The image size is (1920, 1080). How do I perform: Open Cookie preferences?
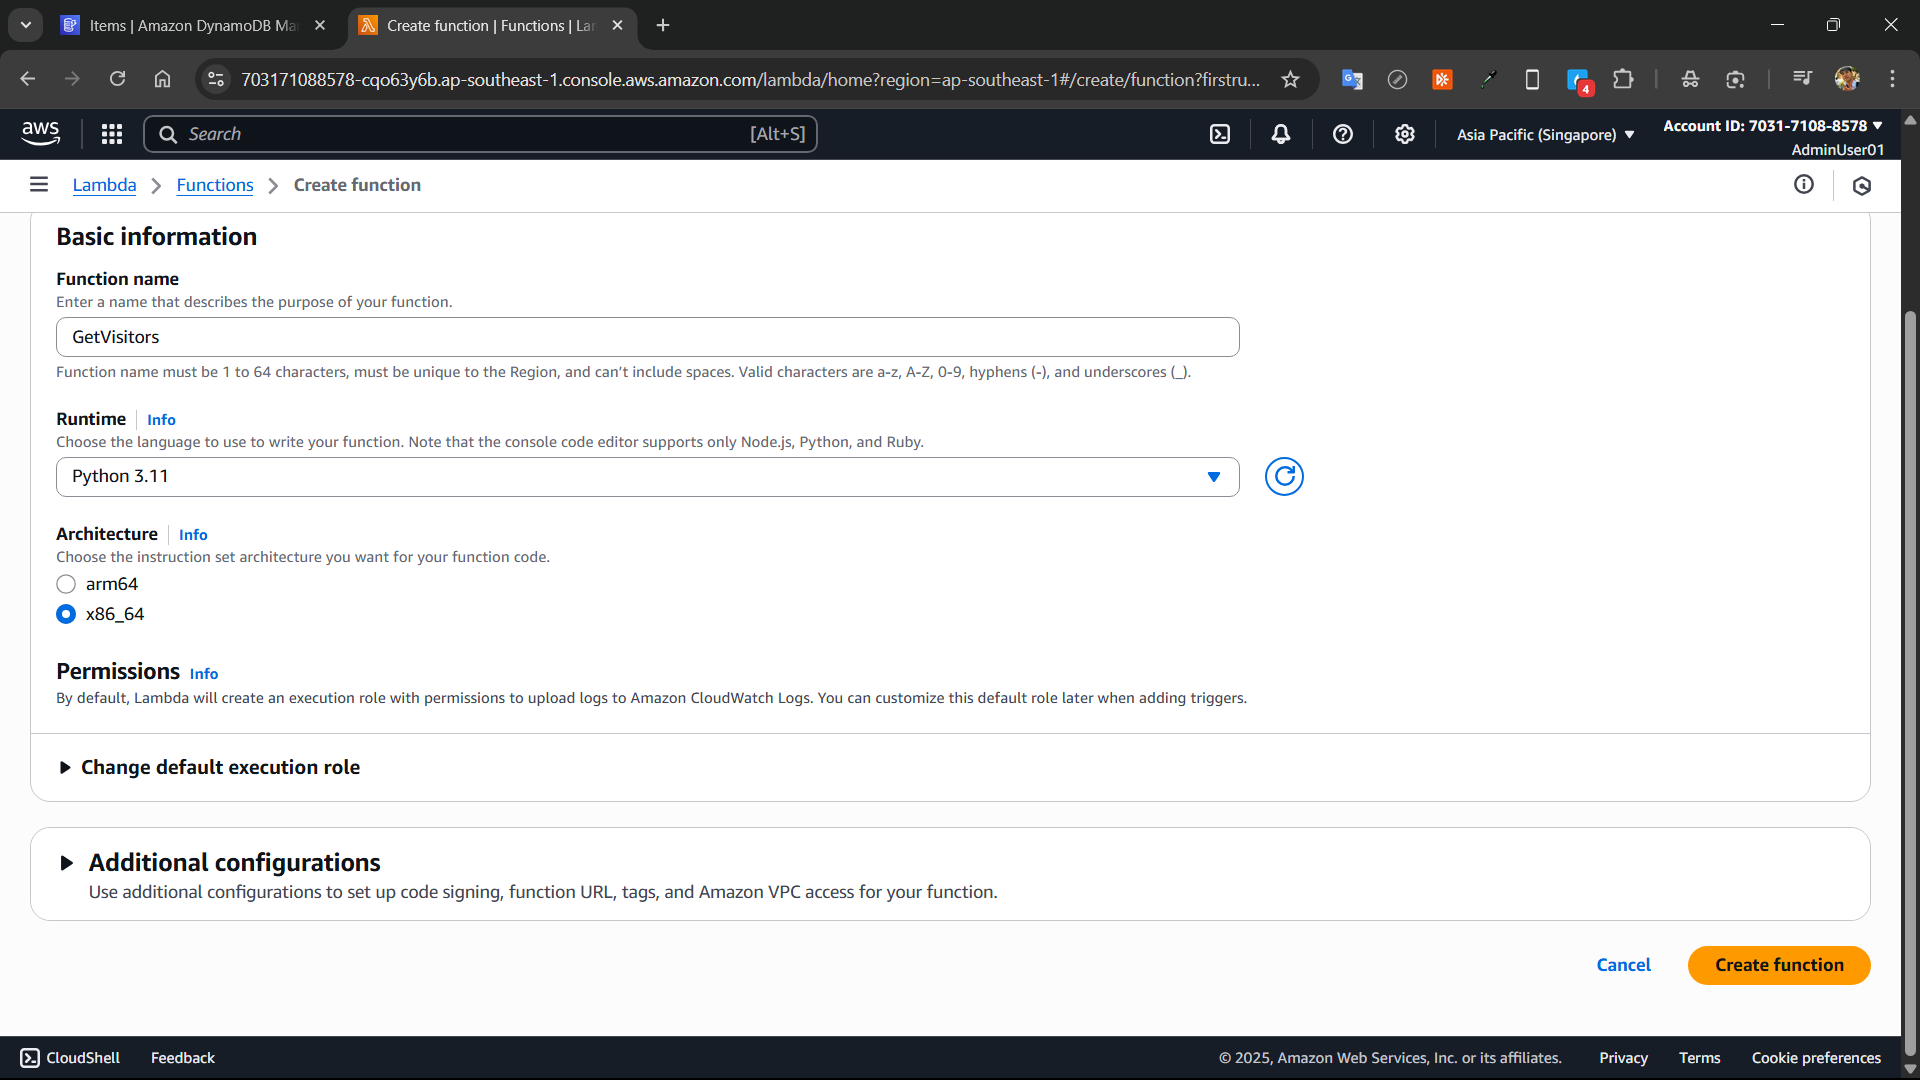1816,1058
